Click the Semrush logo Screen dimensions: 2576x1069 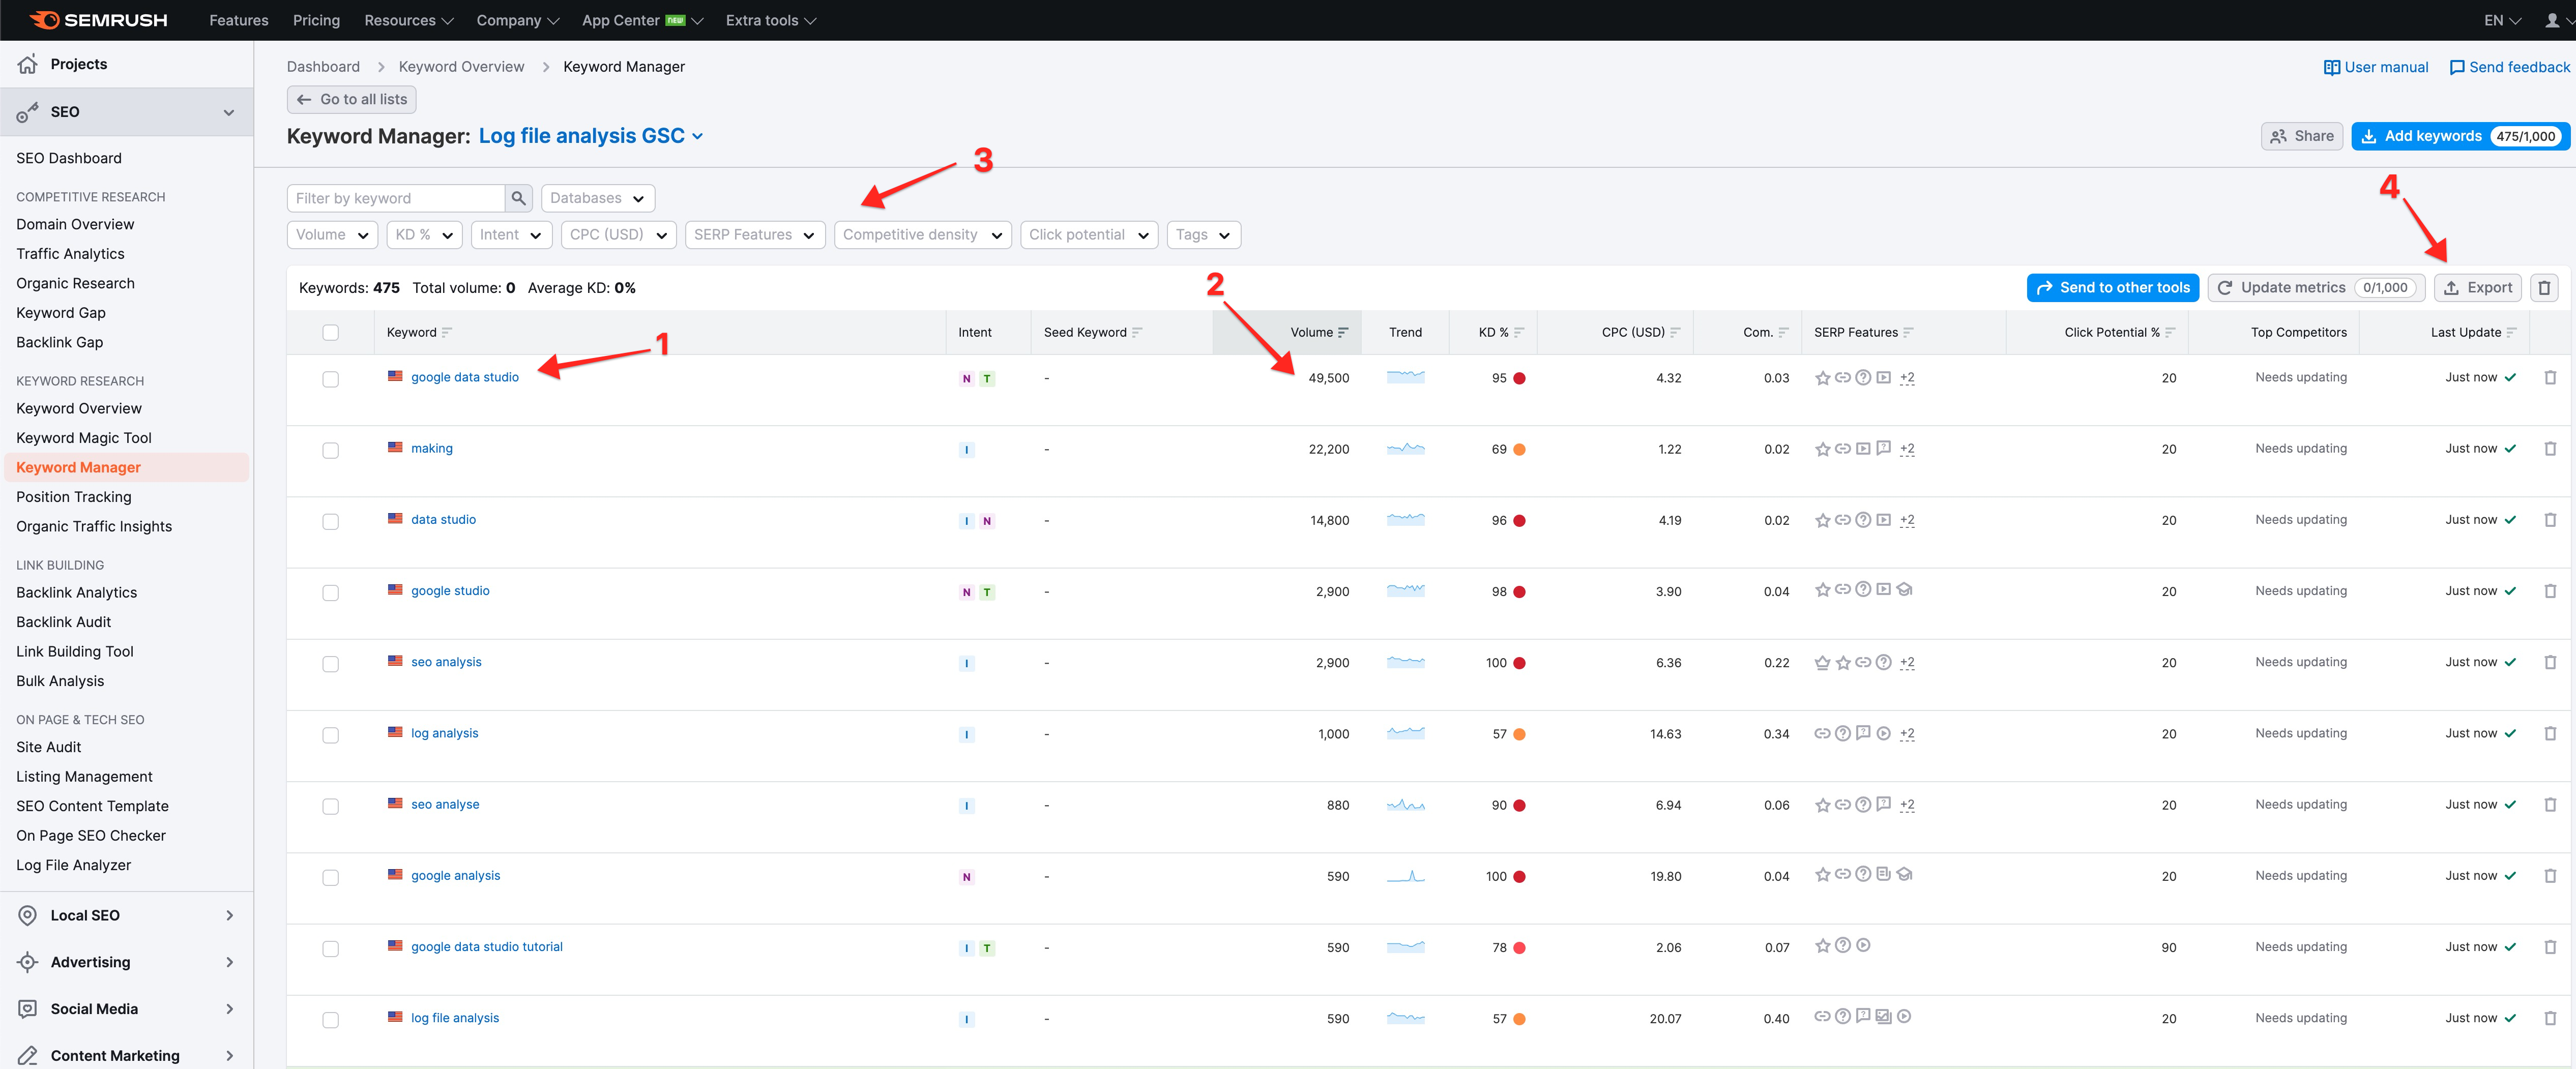click(99, 20)
